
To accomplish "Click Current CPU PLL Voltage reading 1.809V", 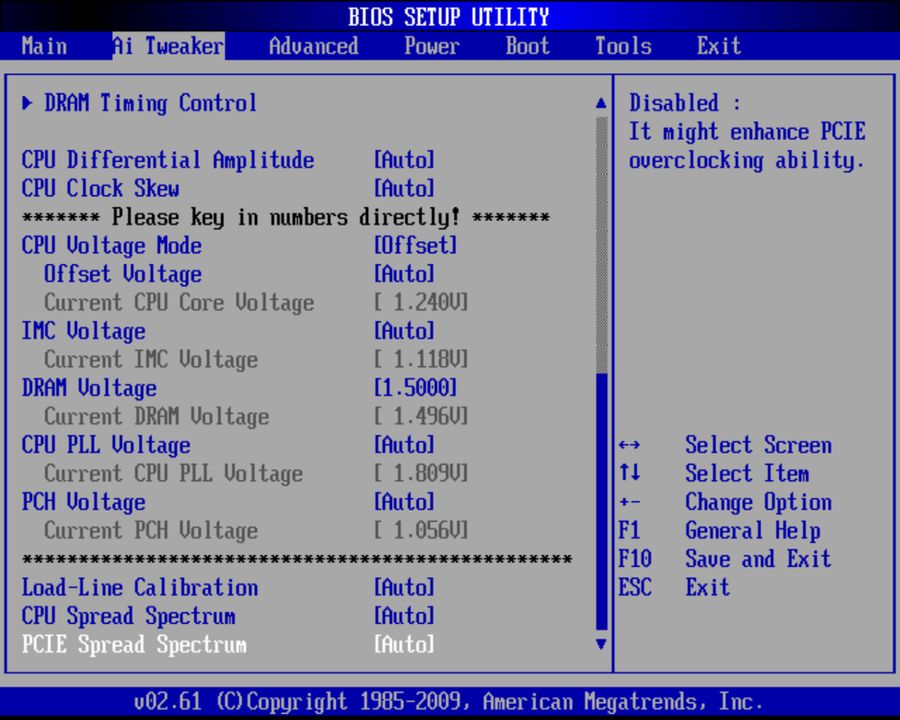I will point(421,473).
